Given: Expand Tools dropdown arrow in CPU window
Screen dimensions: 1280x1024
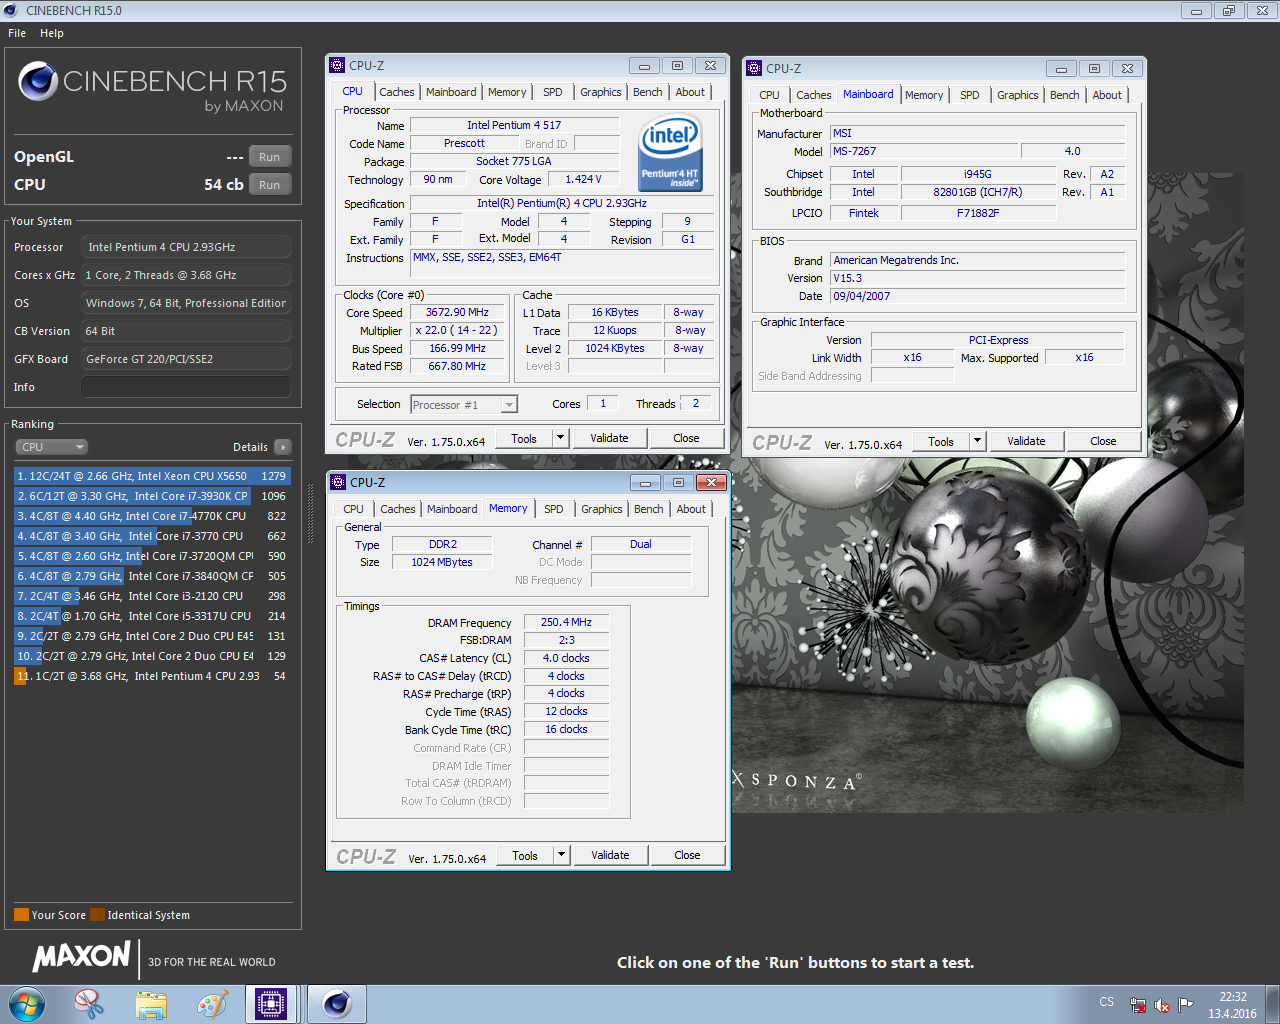Looking at the screenshot, I should point(560,438).
